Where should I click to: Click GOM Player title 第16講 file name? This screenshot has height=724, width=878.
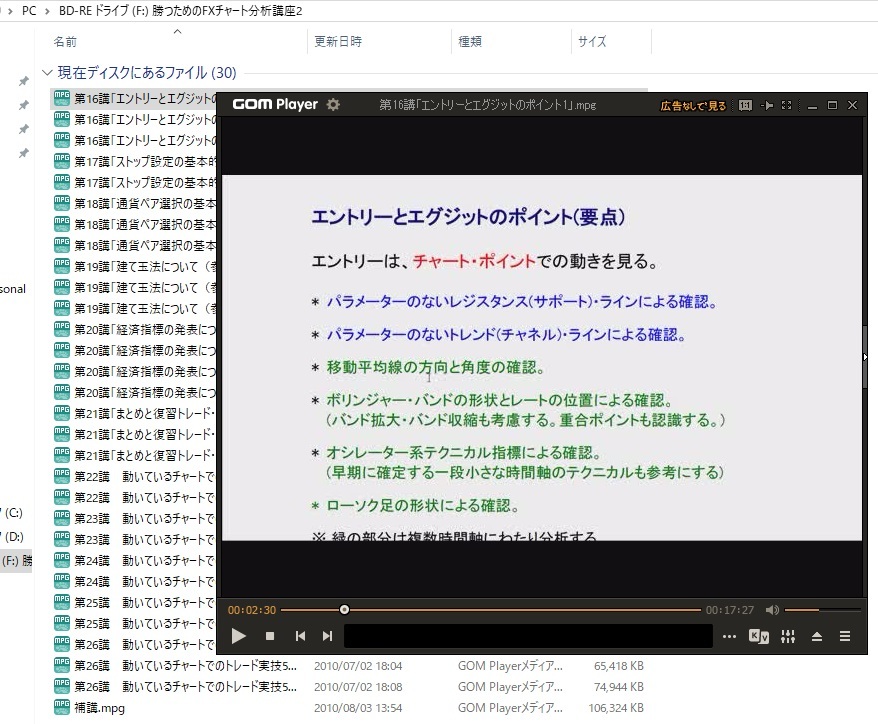[x=487, y=105]
